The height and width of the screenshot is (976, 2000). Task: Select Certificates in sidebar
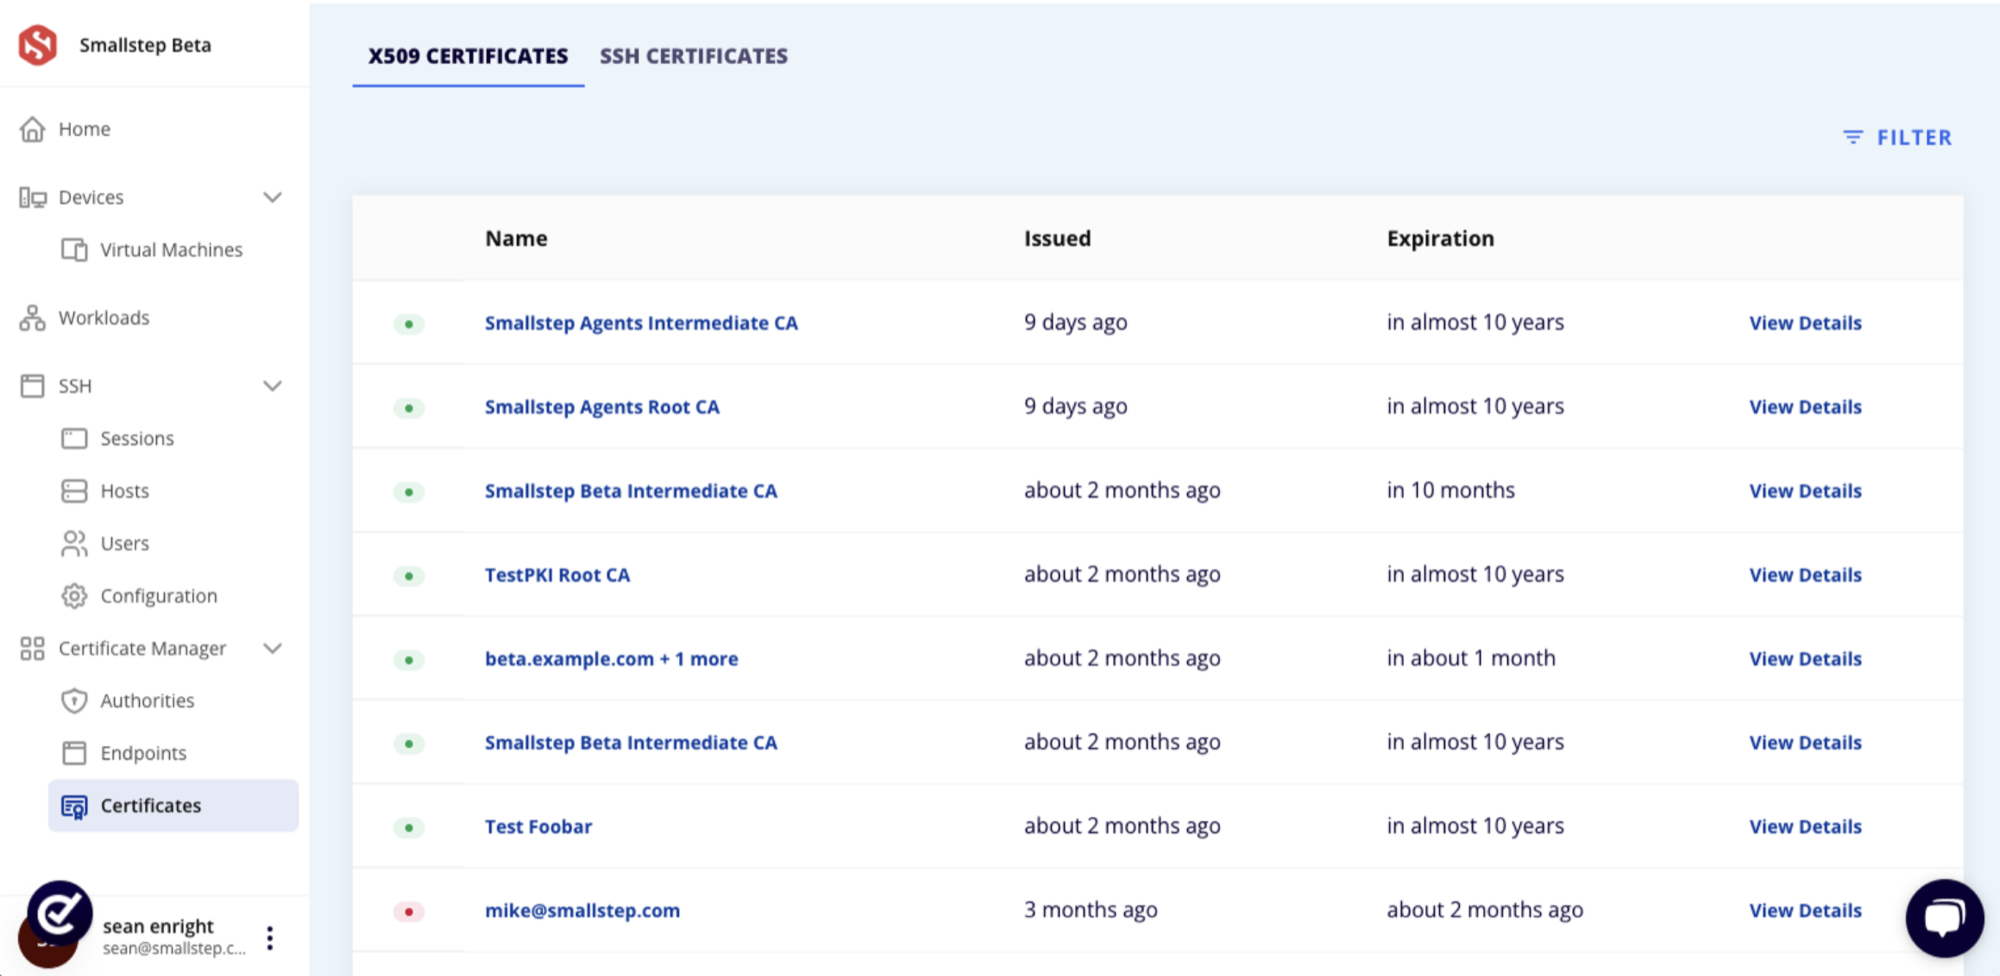click(173, 806)
